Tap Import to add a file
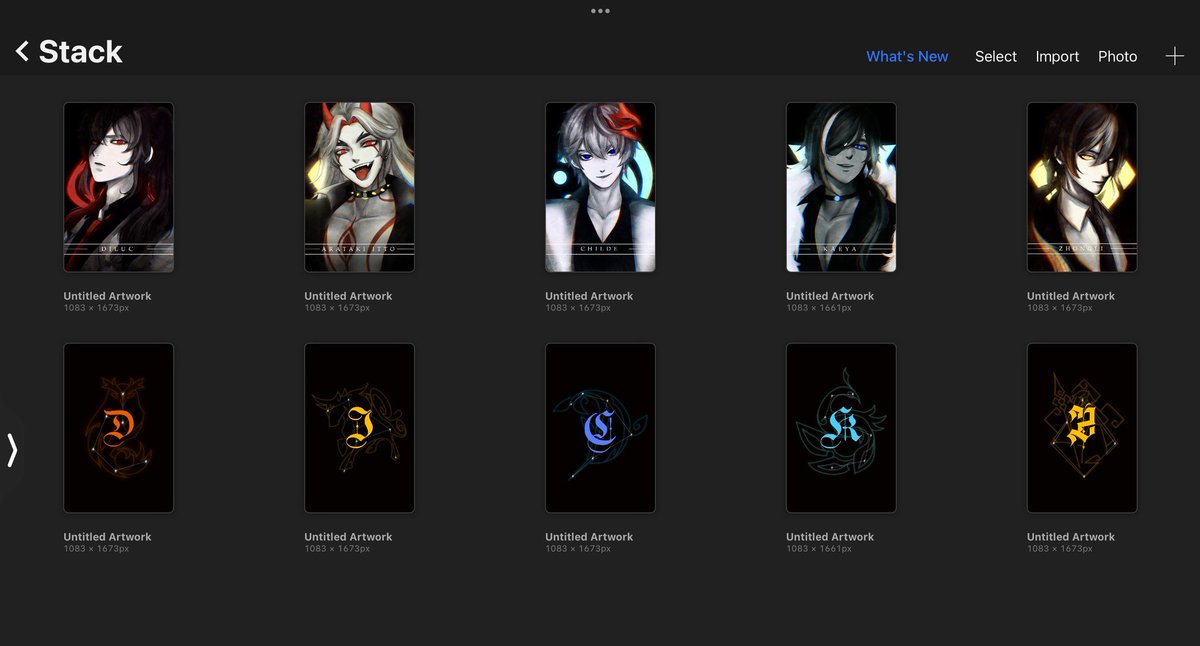1200x646 pixels. (1057, 56)
